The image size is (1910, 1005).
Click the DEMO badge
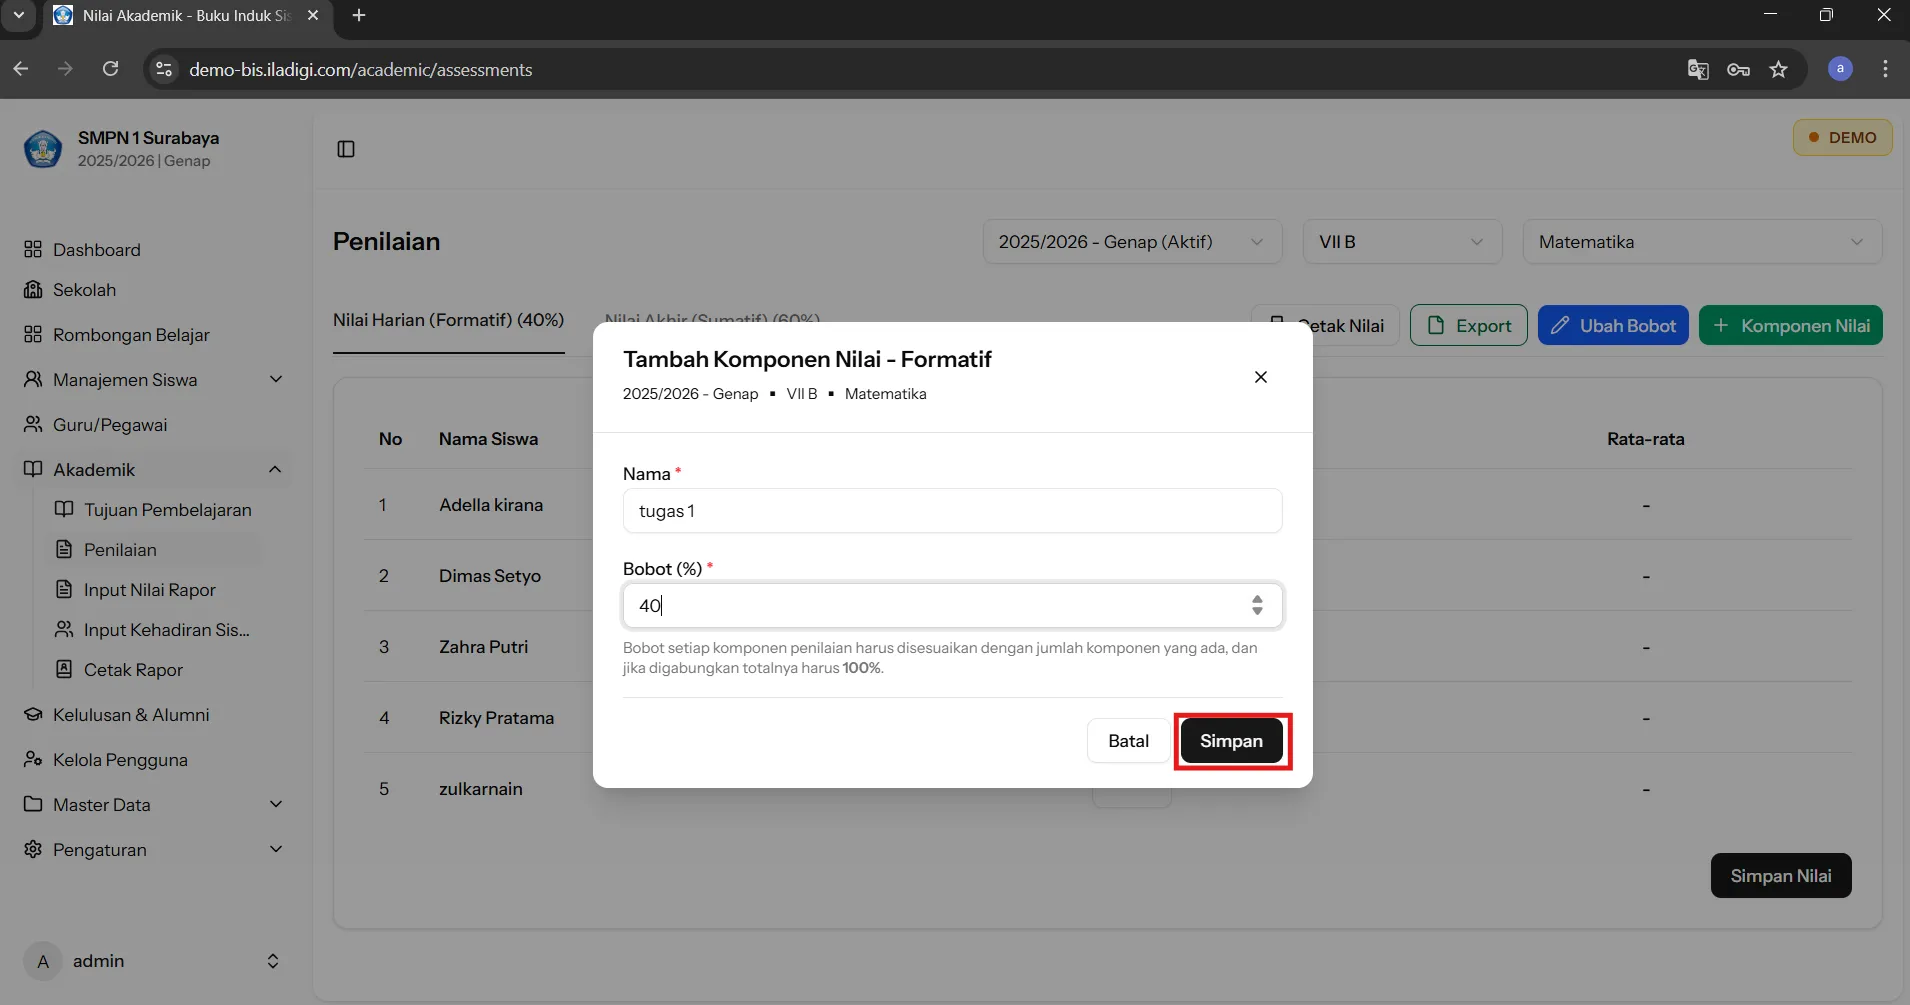click(x=1842, y=138)
